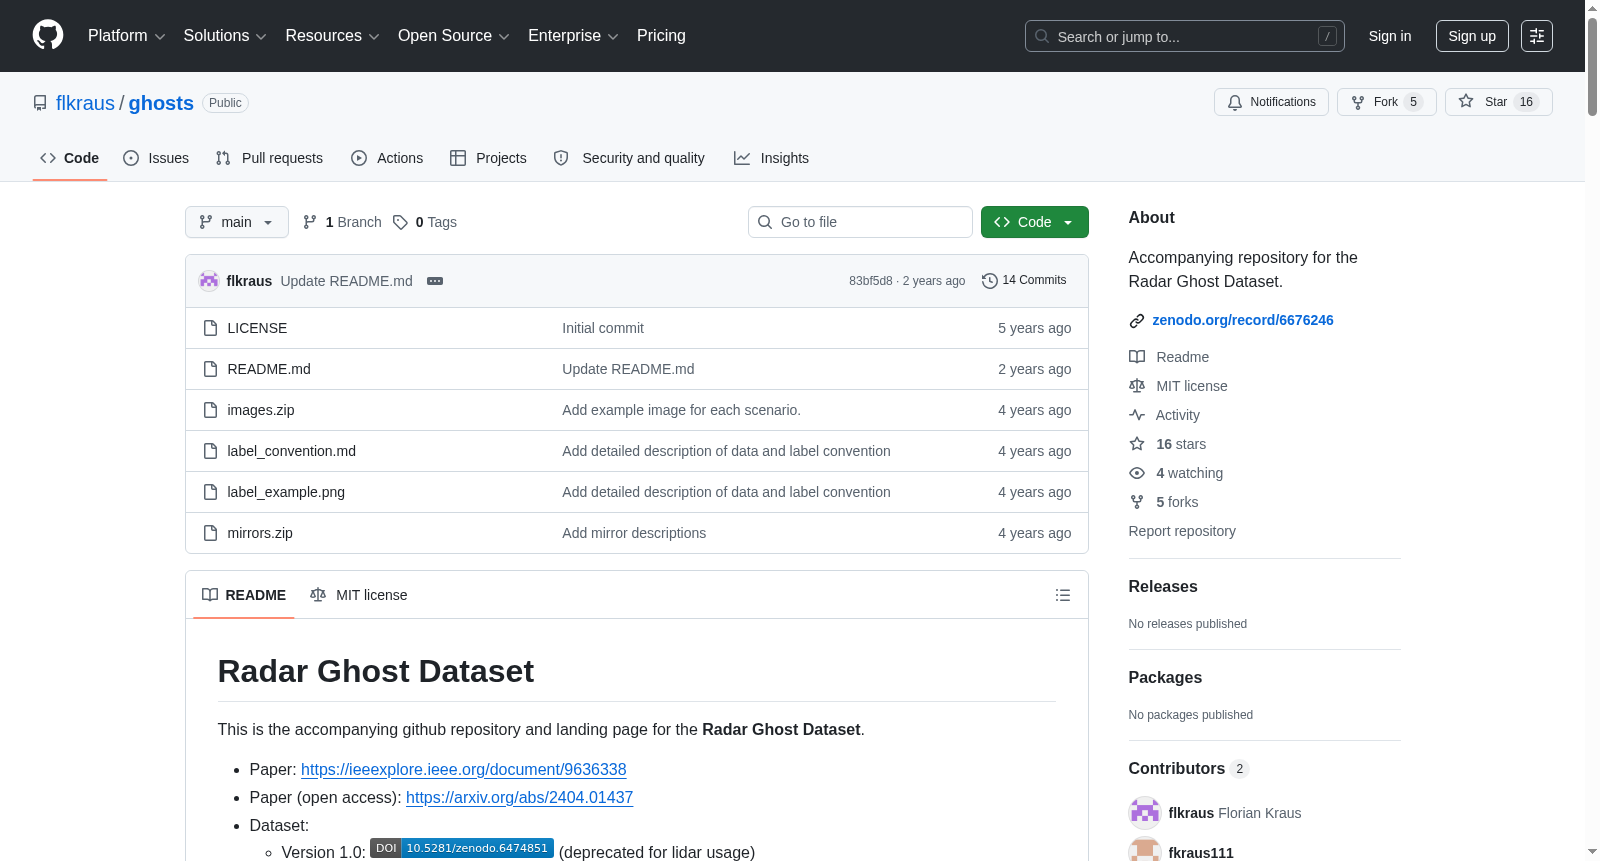Click the global navigation settings icon
This screenshot has width=1600, height=861.
[x=1537, y=36]
